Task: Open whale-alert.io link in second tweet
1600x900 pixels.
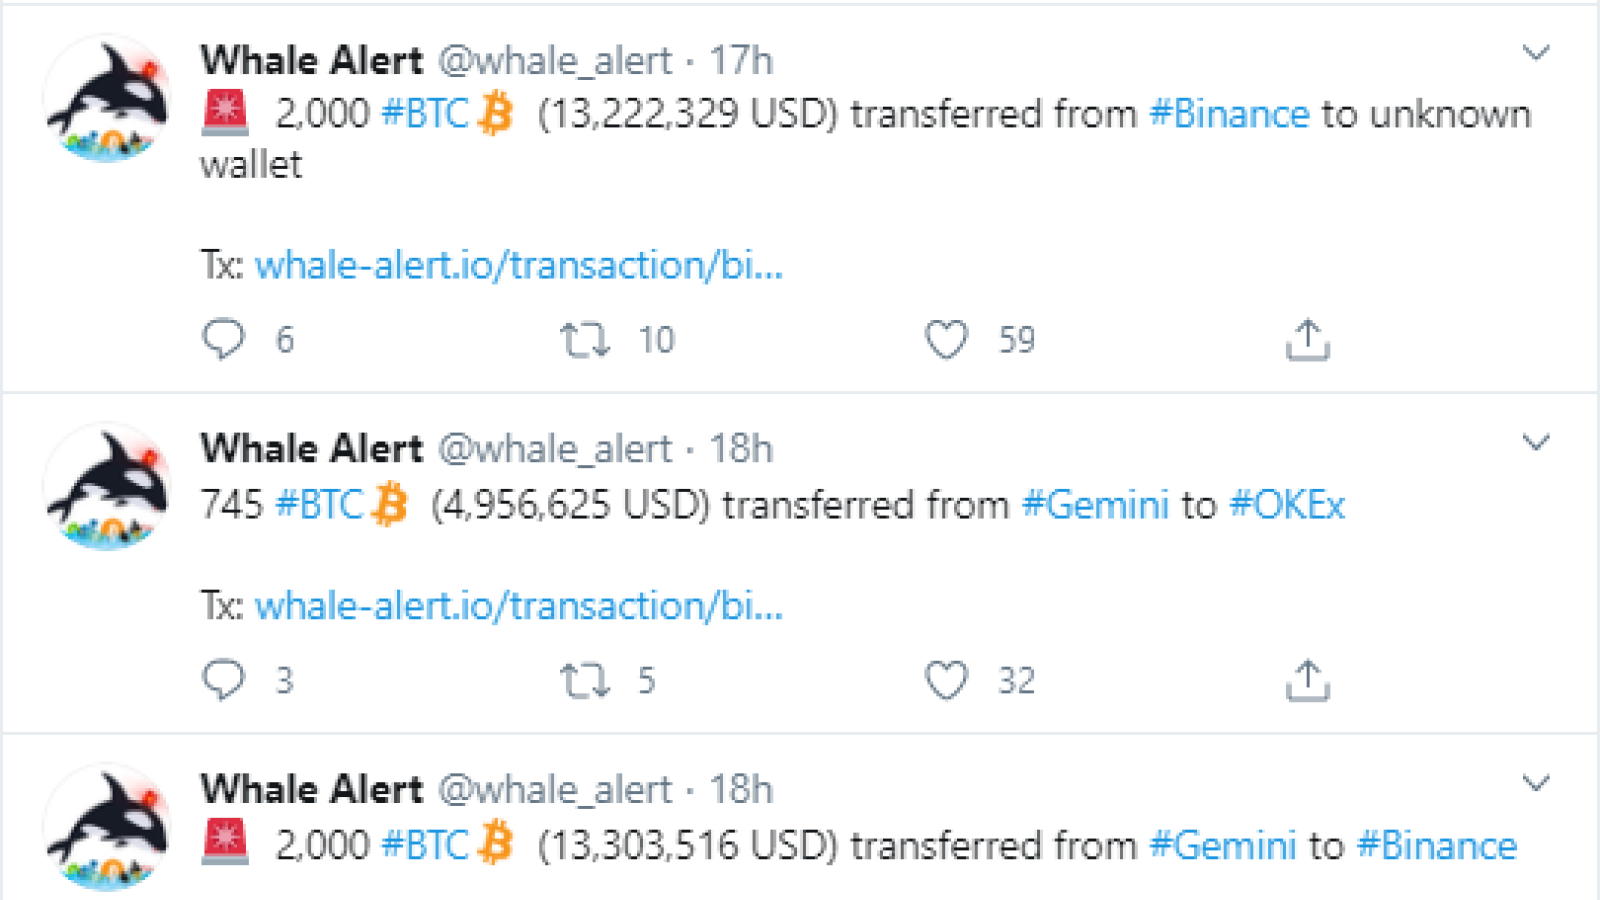Action: [x=519, y=606]
